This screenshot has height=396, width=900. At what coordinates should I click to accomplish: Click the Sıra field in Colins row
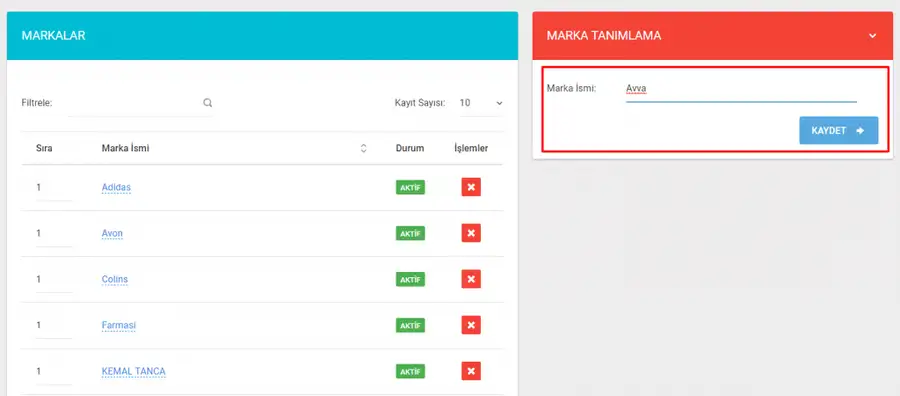pos(53,279)
